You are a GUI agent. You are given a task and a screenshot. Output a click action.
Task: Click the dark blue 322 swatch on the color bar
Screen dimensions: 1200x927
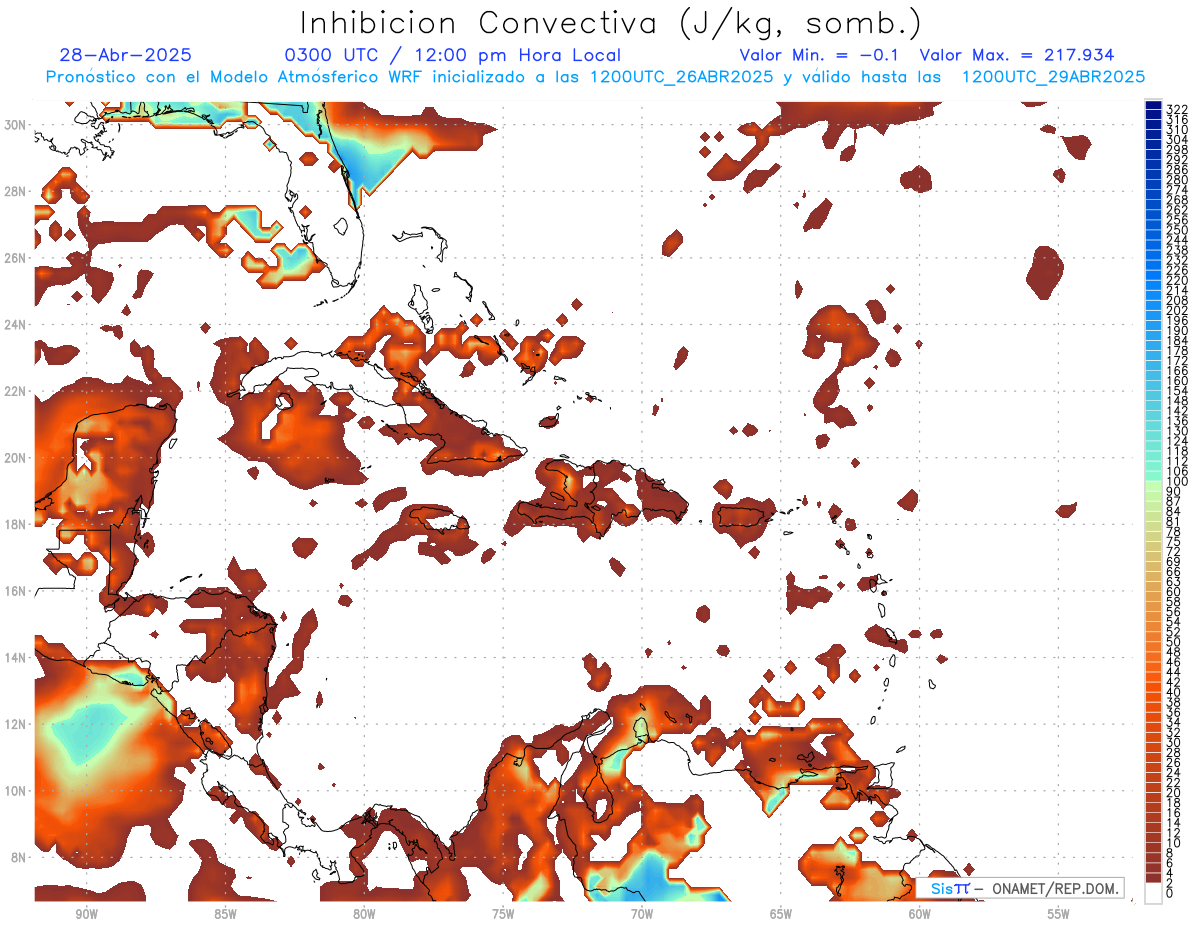click(1154, 106)
